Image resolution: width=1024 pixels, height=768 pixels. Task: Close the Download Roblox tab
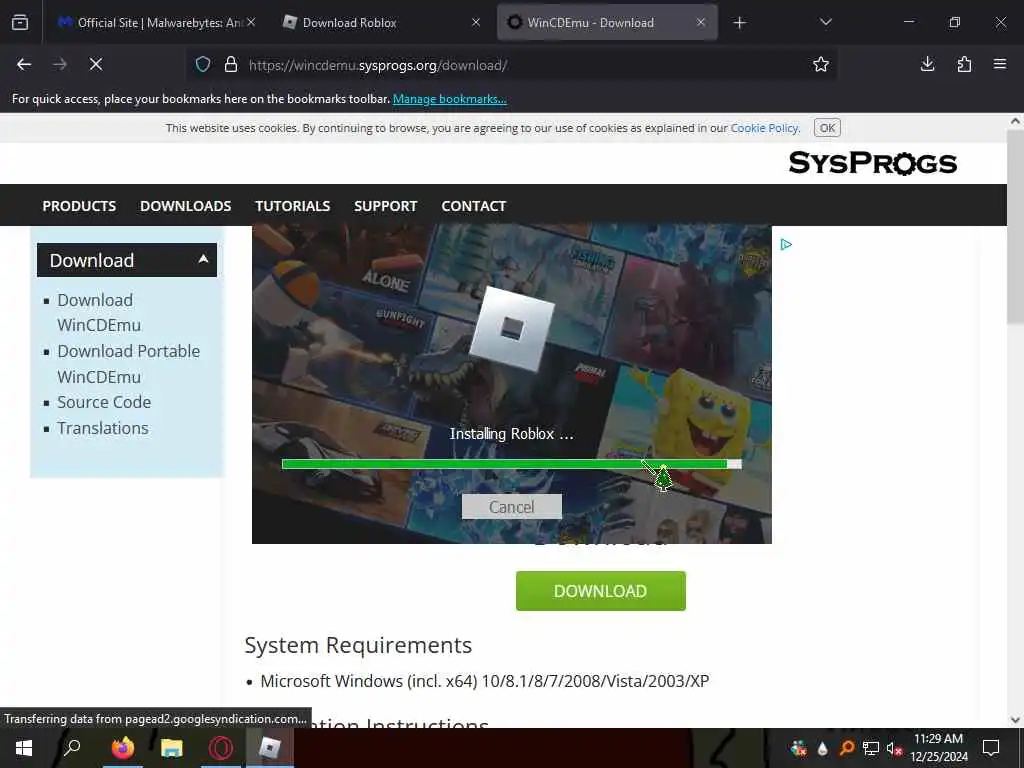(476, 22)
